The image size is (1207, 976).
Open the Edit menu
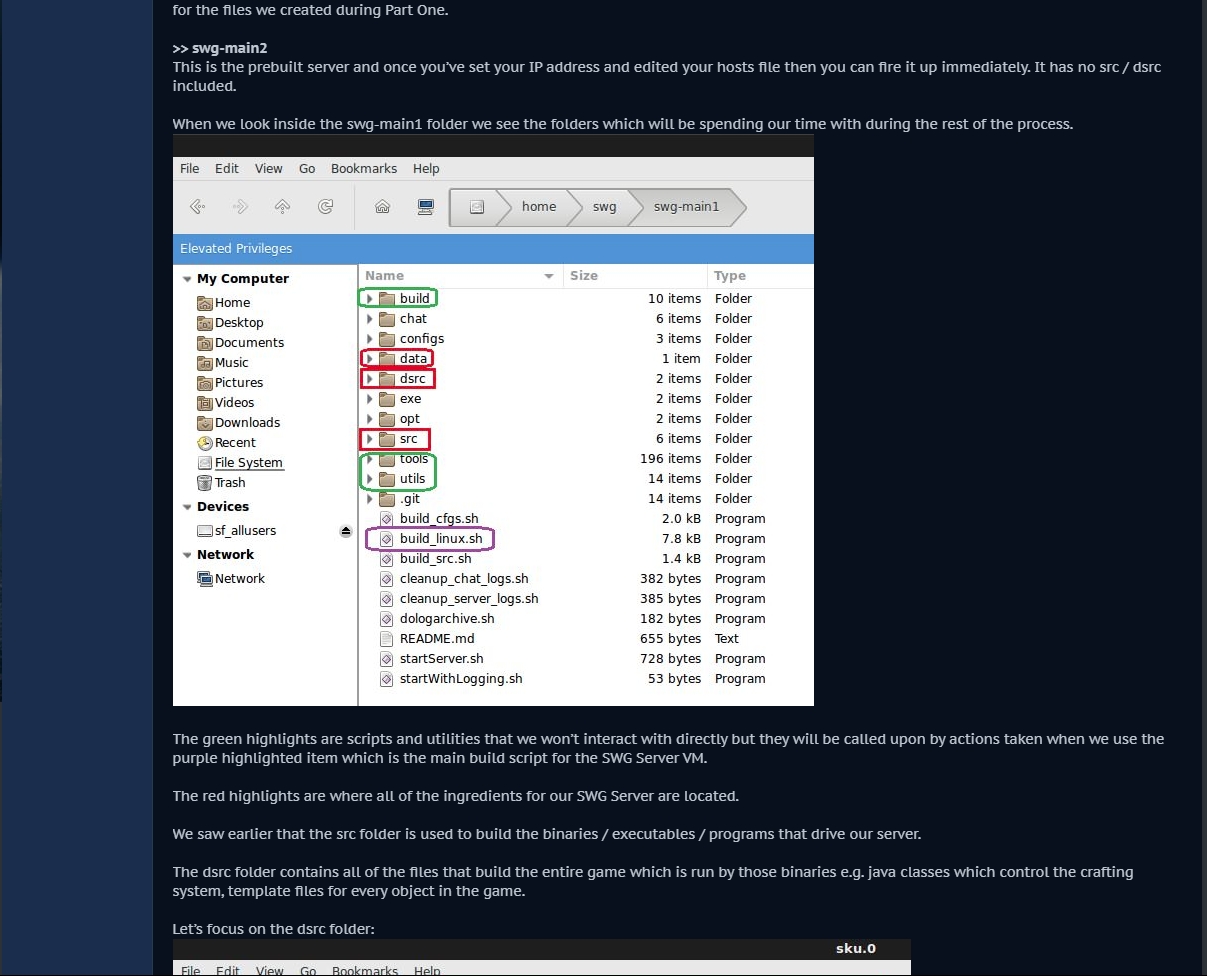pyautogui.click(x=227, y=169)
